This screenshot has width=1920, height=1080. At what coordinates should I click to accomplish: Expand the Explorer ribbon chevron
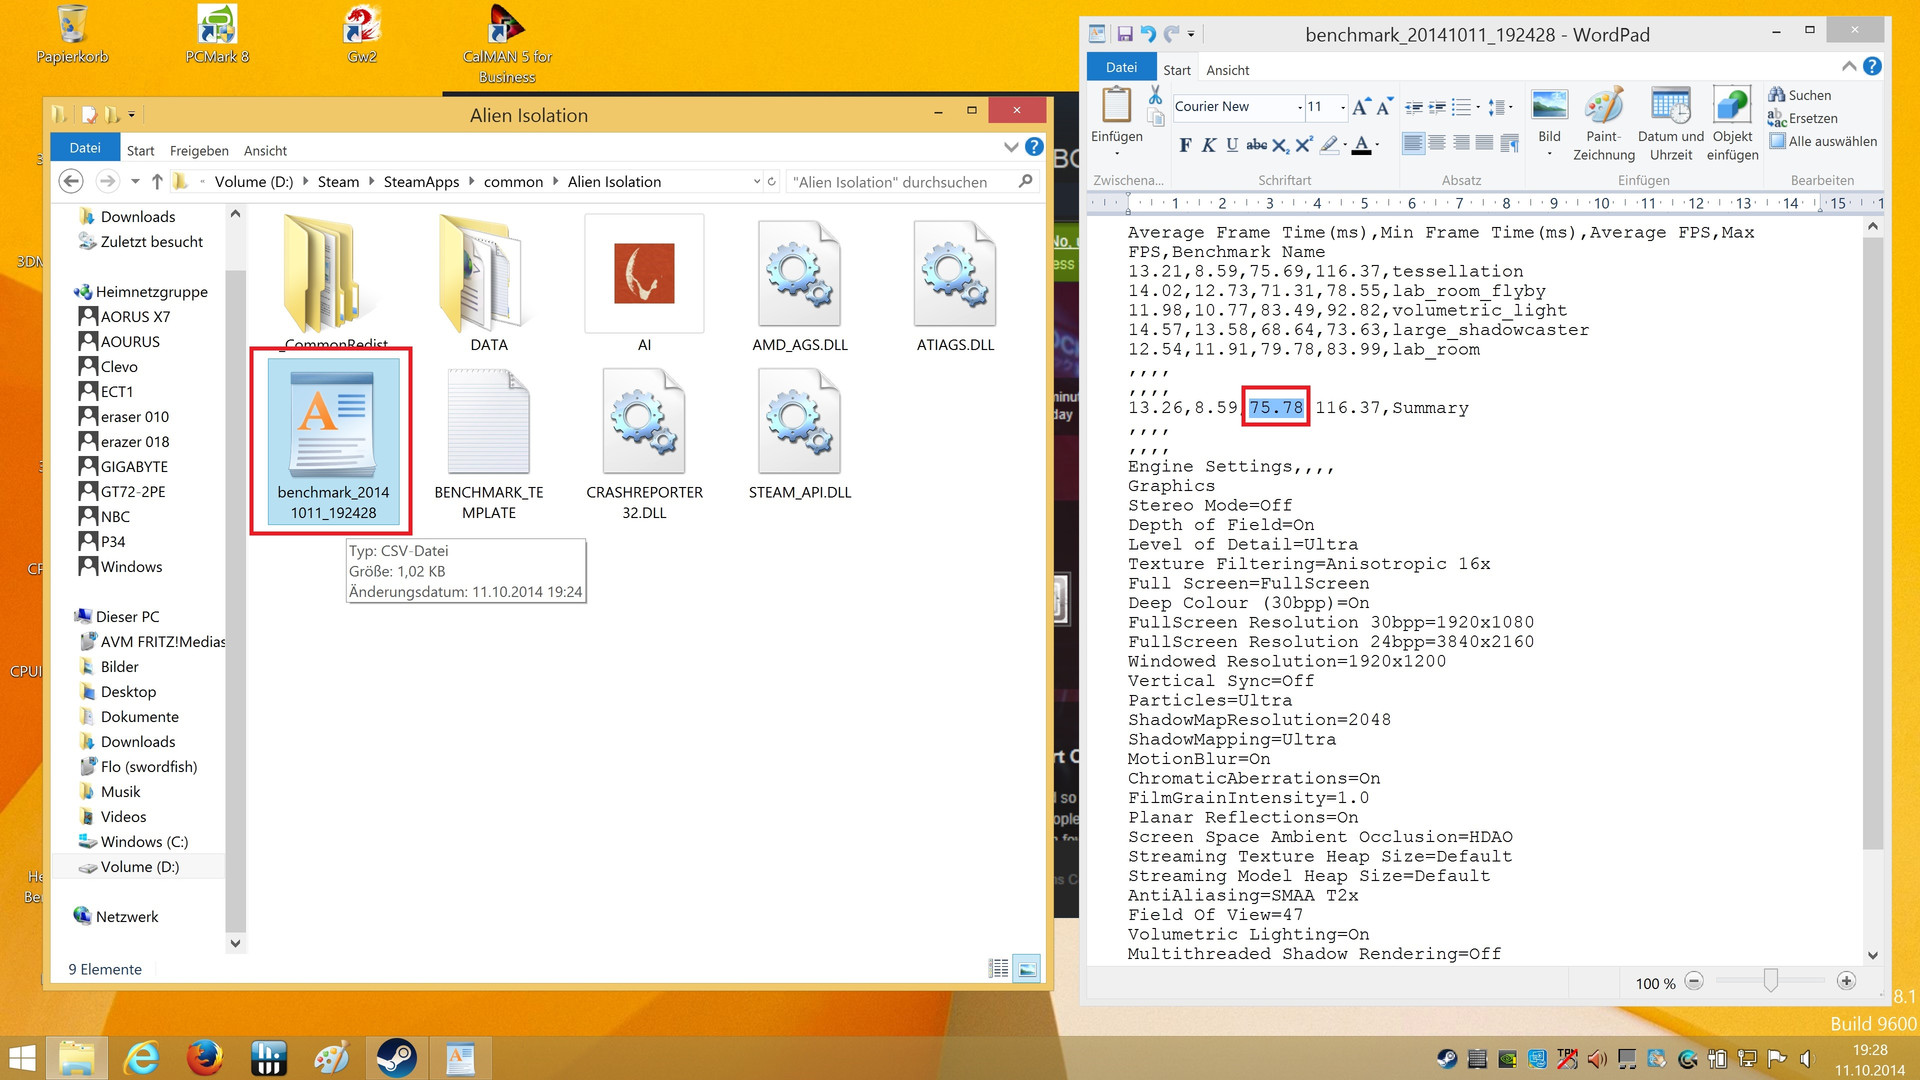click(1011, 147)
